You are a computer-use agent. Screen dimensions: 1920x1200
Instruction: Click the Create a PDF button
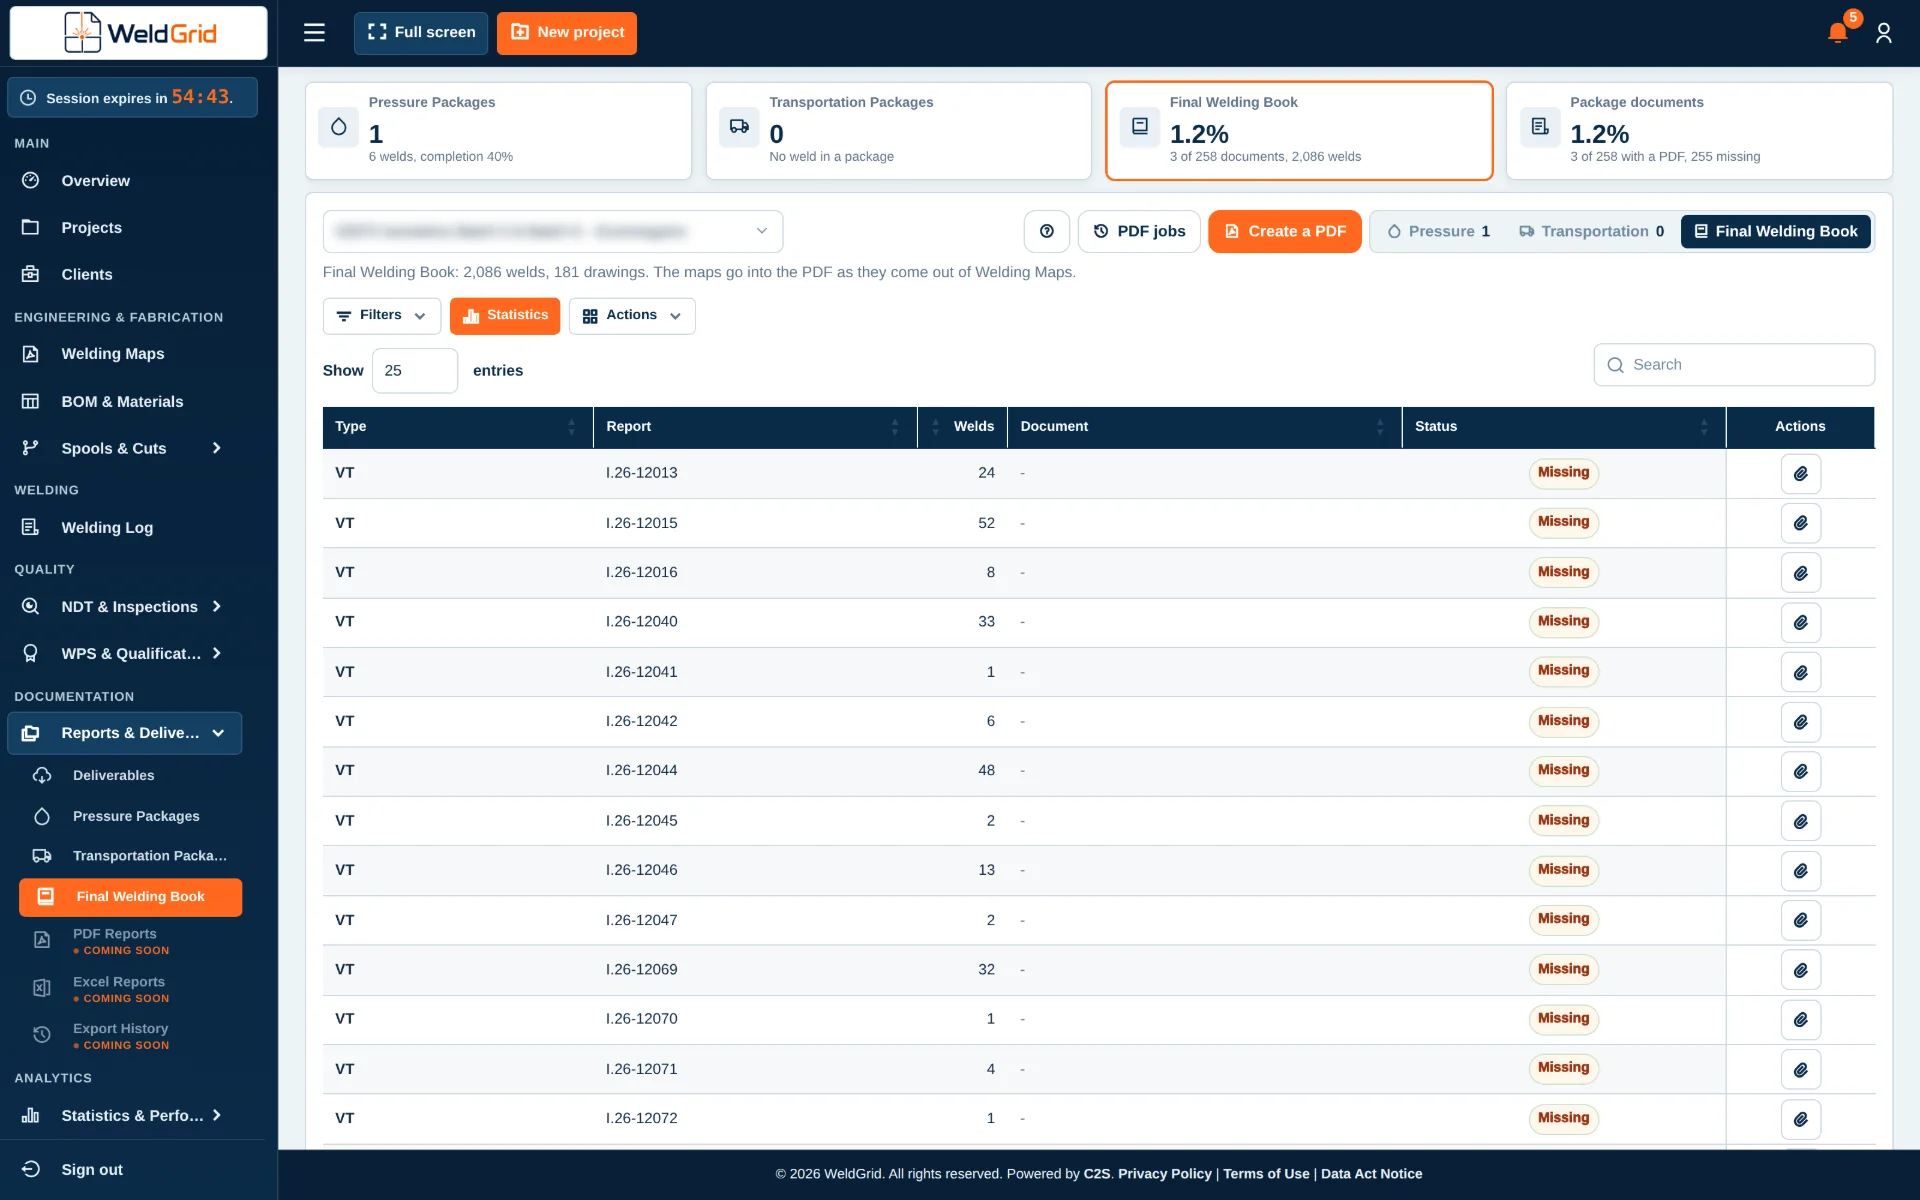pos(1284,231)
